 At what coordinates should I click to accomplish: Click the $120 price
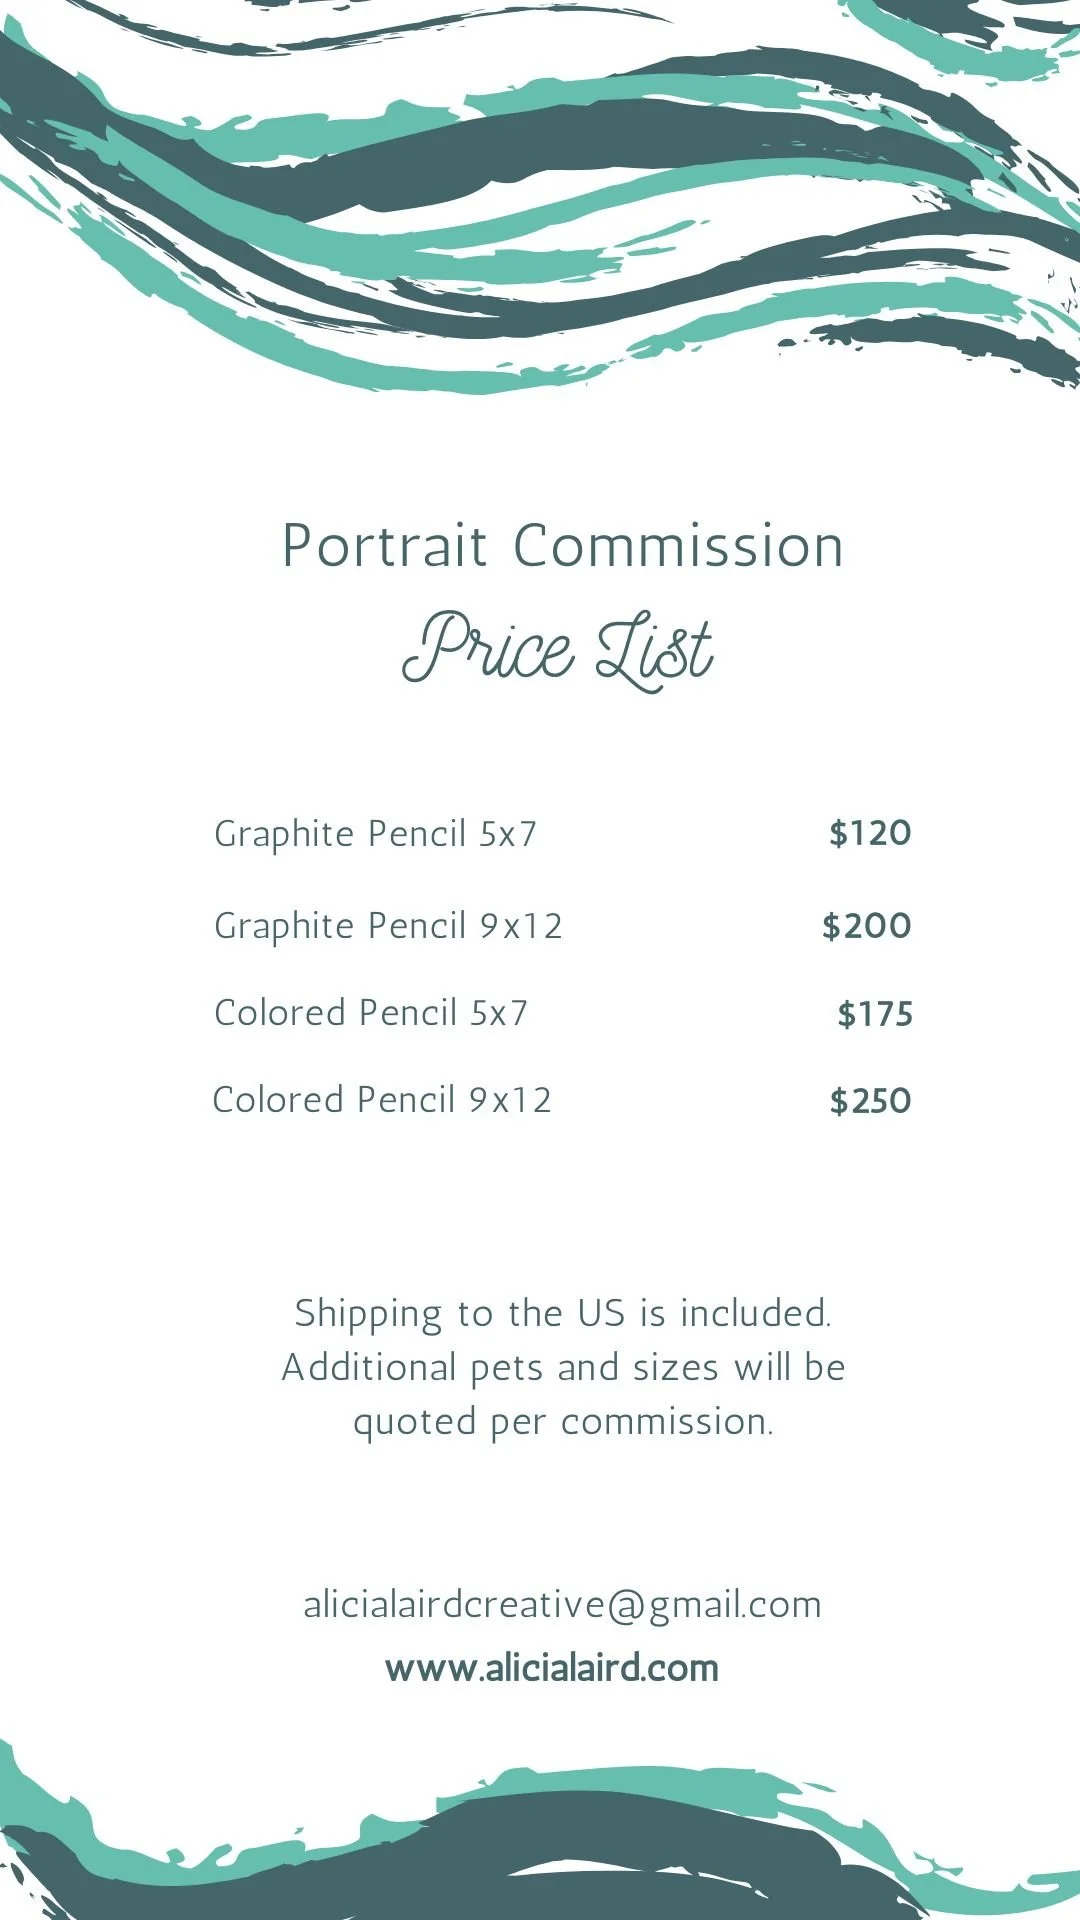pyautogui.click(x=870, y=833)
